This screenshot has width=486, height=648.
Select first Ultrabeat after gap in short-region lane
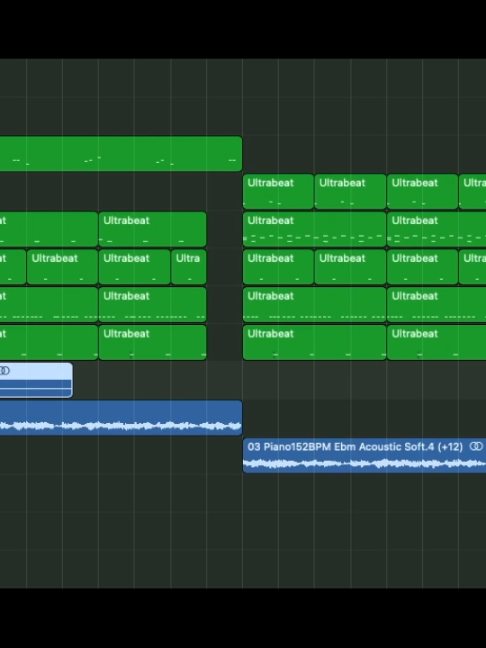[x=278, y=267]
